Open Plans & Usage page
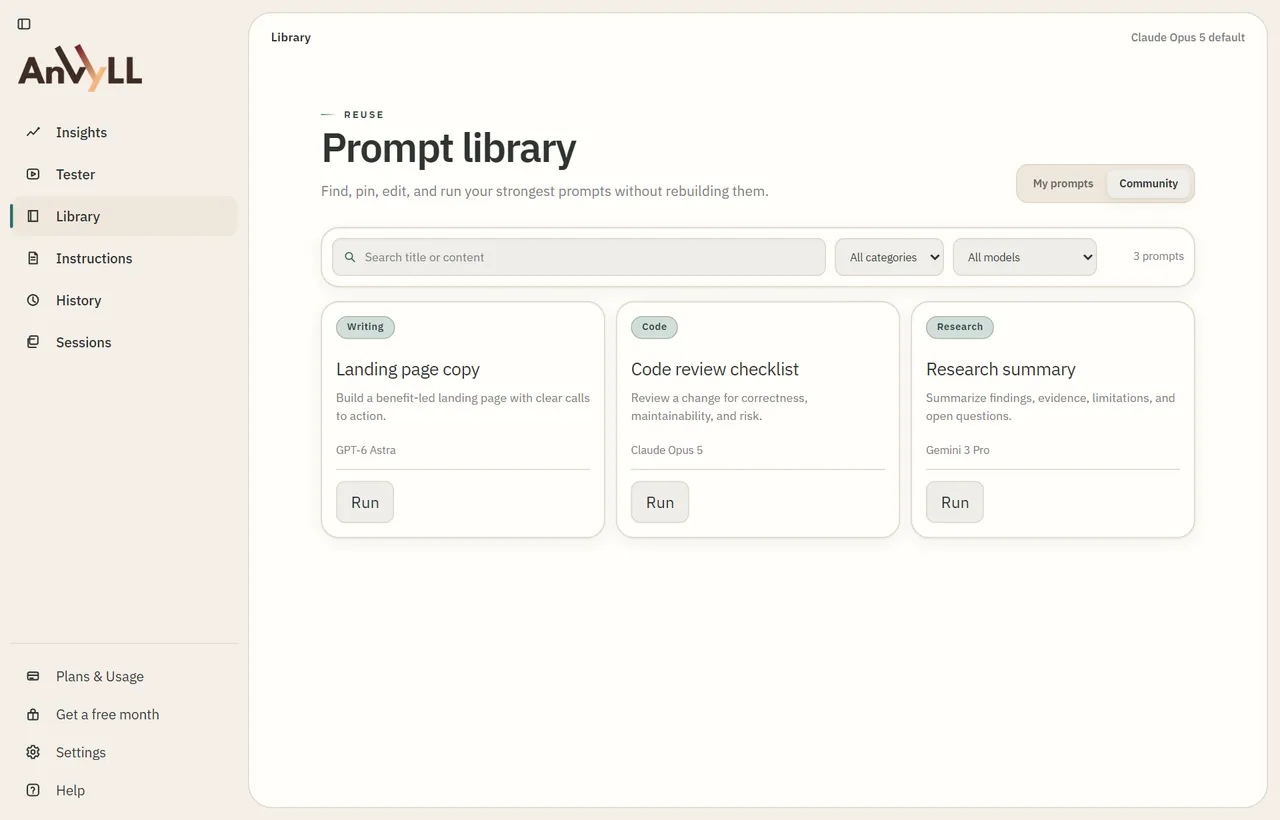1280x820 pixels. 124,676
